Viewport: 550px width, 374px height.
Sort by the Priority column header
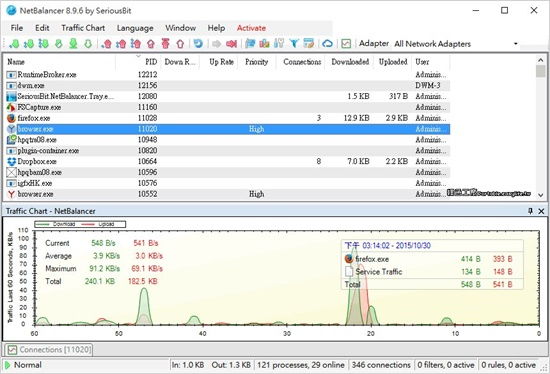pos(256,62)
